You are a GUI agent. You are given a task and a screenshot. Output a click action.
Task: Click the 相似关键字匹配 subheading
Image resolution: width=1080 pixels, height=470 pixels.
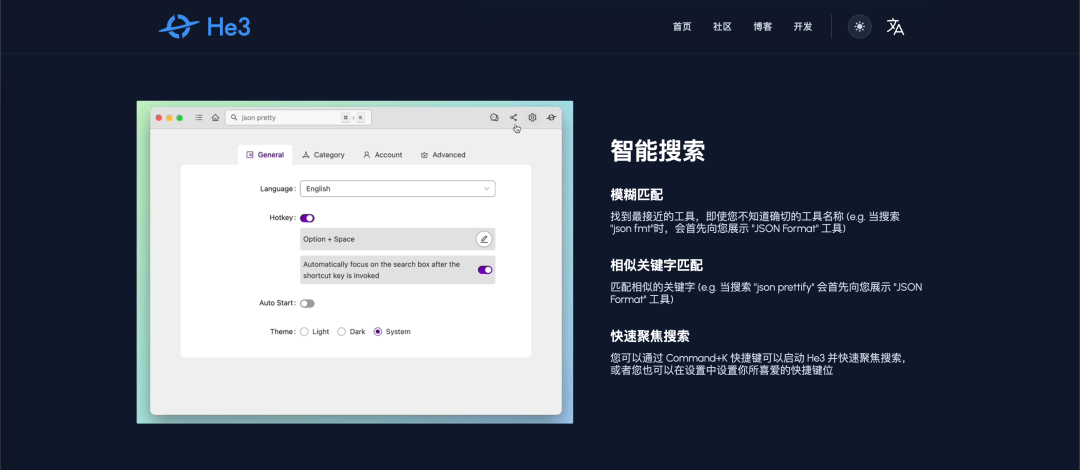pos(656,265)
